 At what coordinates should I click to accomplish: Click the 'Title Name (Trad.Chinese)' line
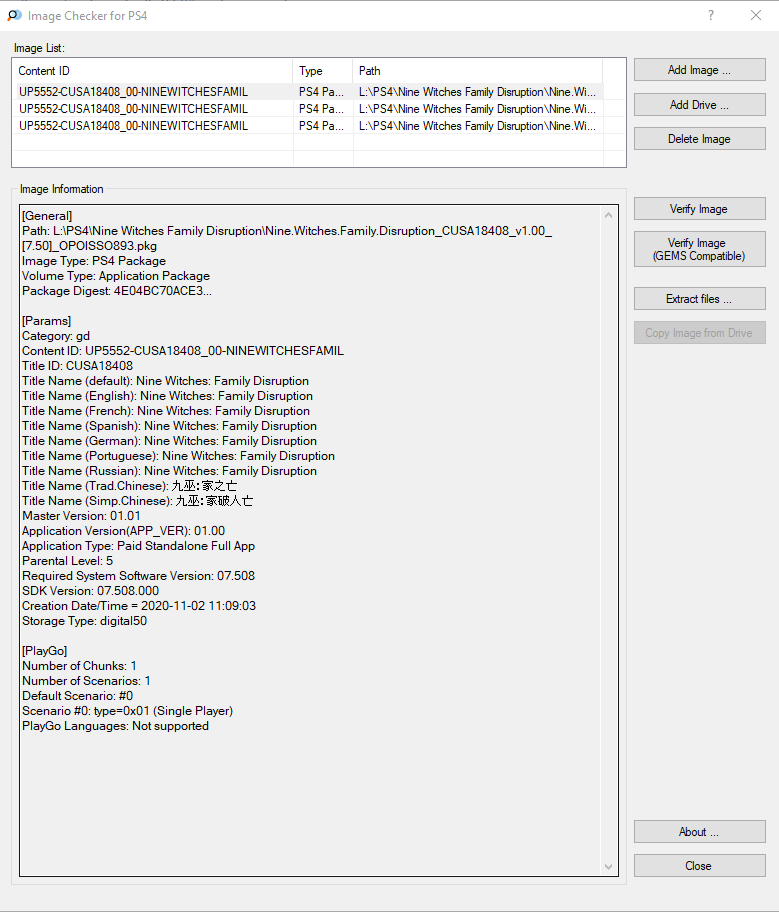tap(130, 486)
